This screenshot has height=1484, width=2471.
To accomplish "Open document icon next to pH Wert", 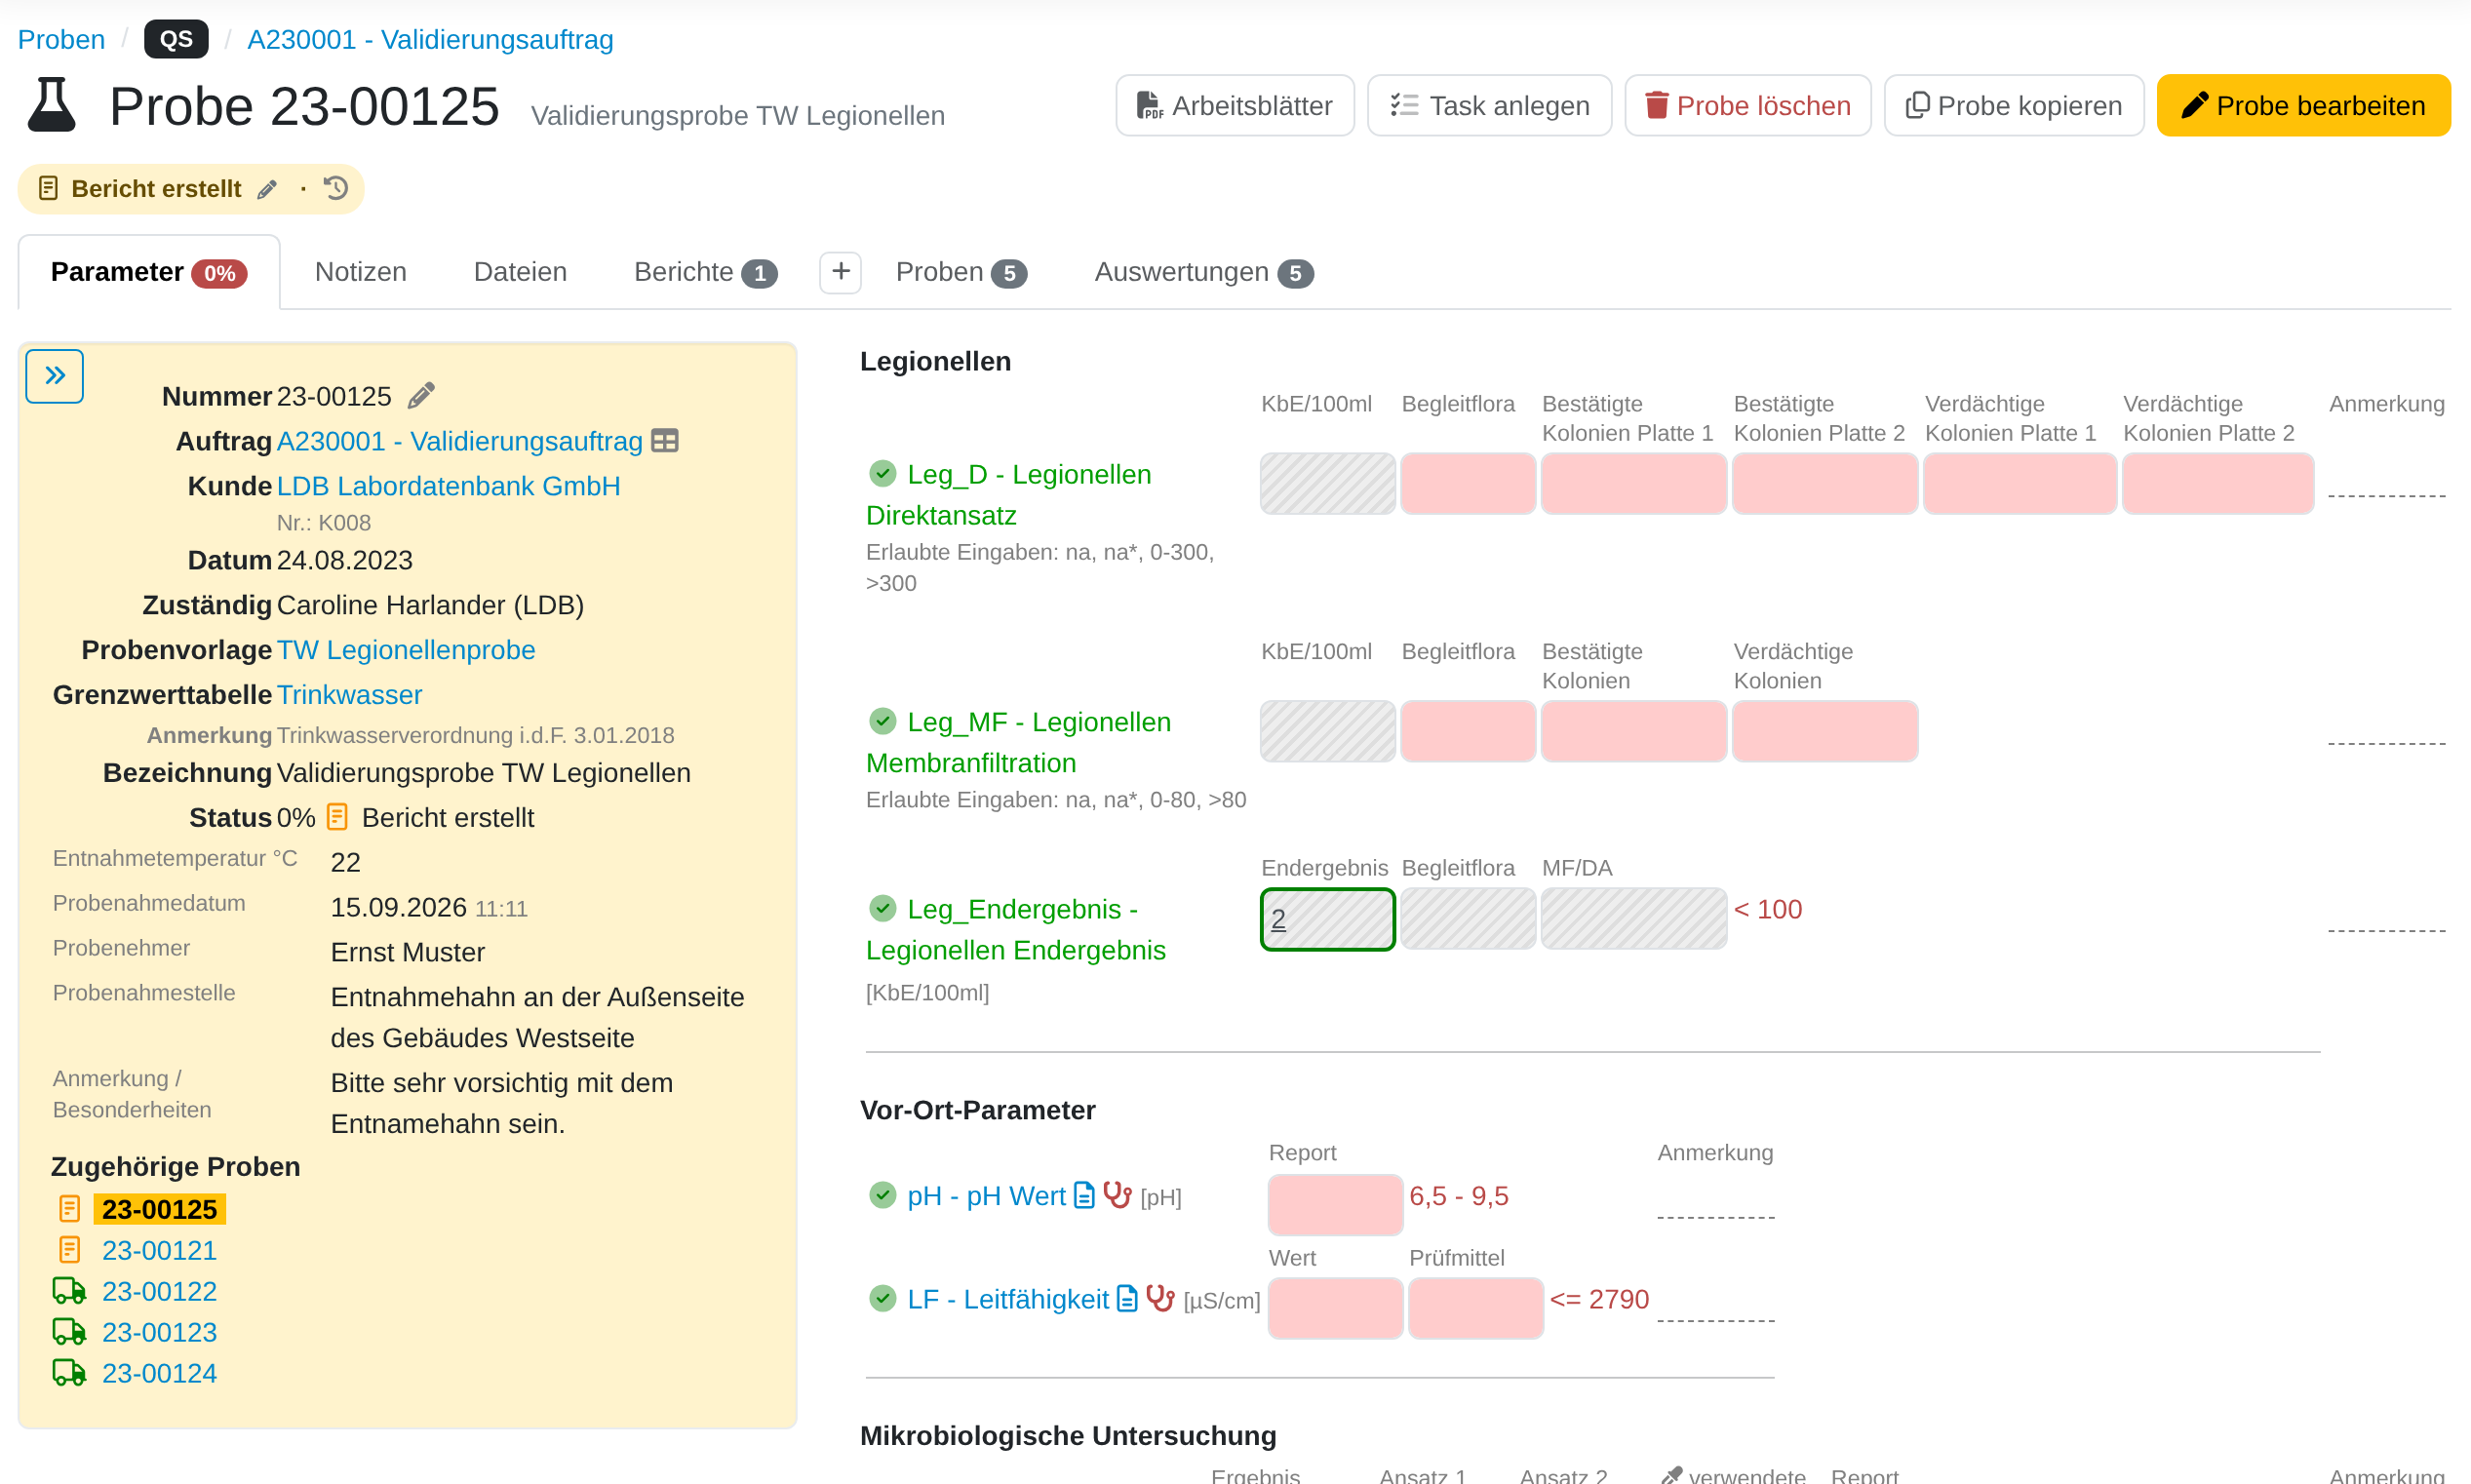I will click(x=1084, y=1195).
